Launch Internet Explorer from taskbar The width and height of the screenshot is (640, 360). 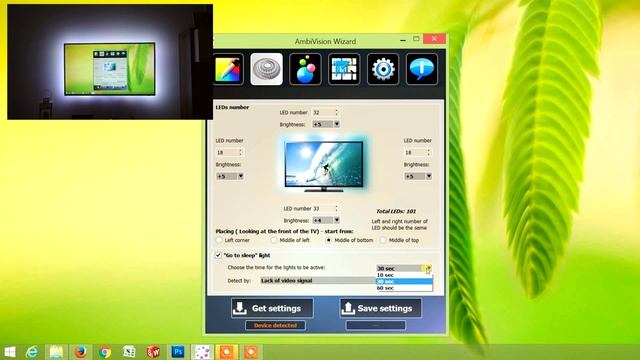pos(32,352)
